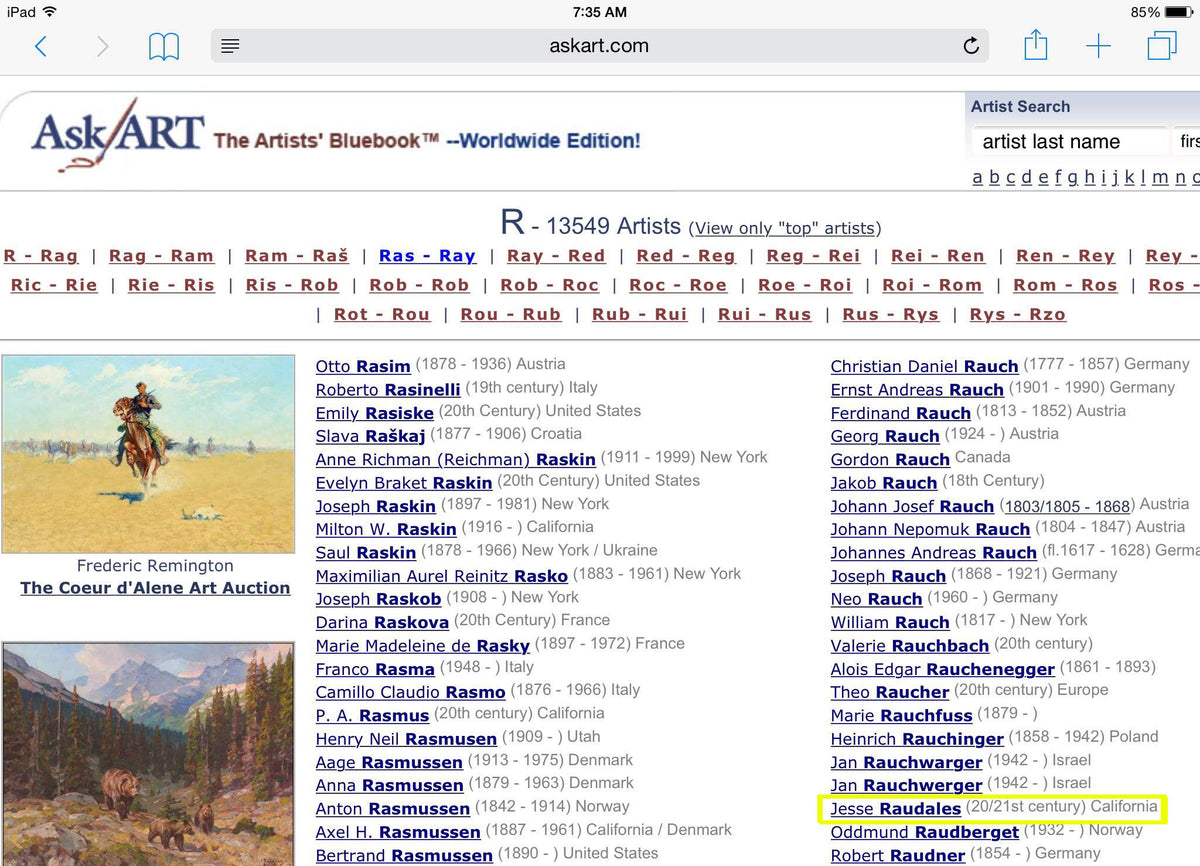Image resolution: width=1200 pixels, height=866 pixels.
Task: Click the Frederic Remington horse painting thumbnail
Action: pyautogui.click(x=148, y=455)
